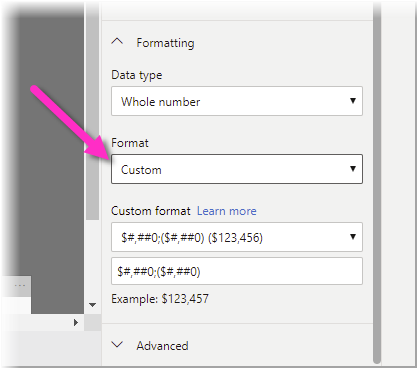The width and height of the screenshot is (417, 368).
Task: Open the Custom format preset dropdown
Action: click(x=237, y=237)
